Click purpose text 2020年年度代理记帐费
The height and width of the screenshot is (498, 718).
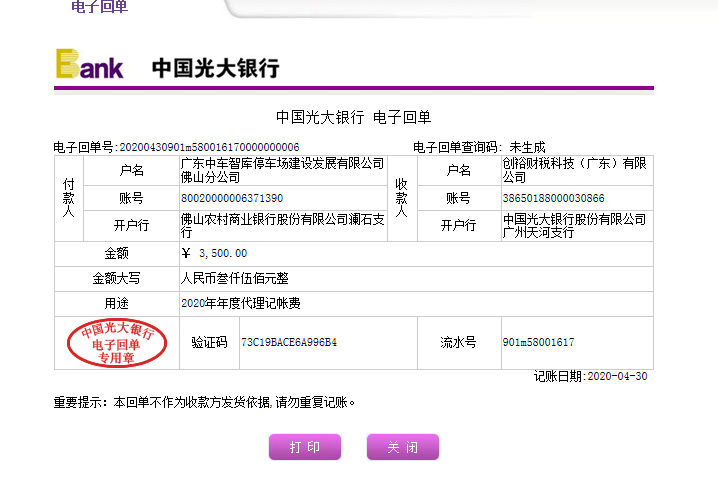tap(241, 303)
